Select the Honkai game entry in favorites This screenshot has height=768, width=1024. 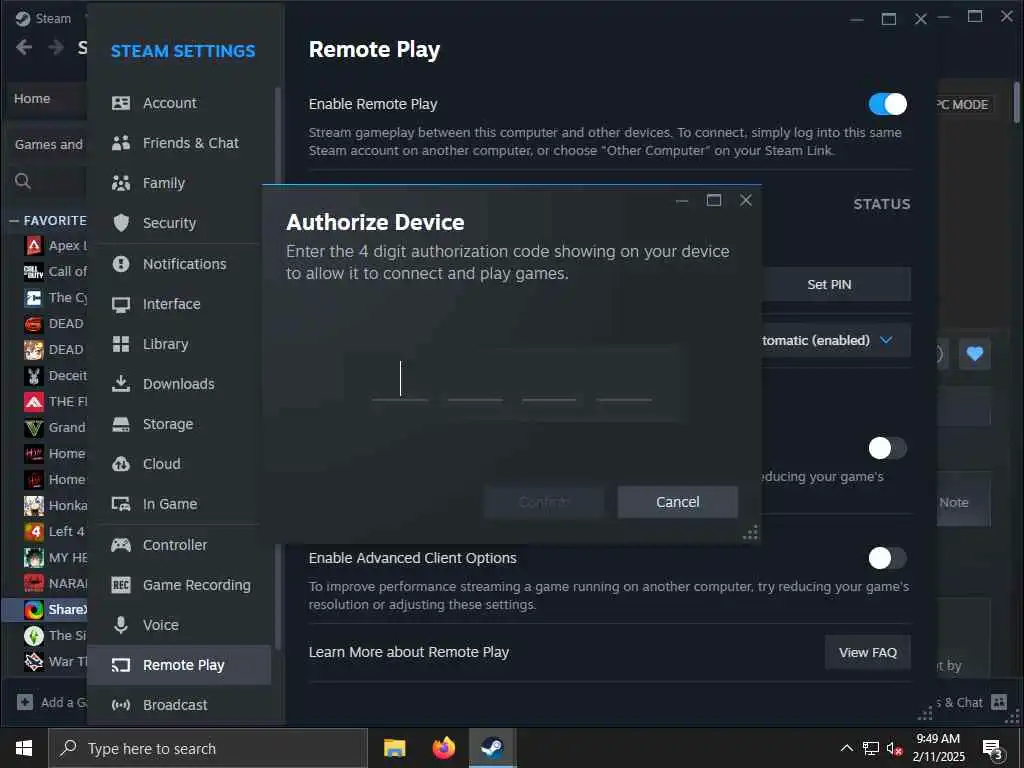click(x=55, y=505)
